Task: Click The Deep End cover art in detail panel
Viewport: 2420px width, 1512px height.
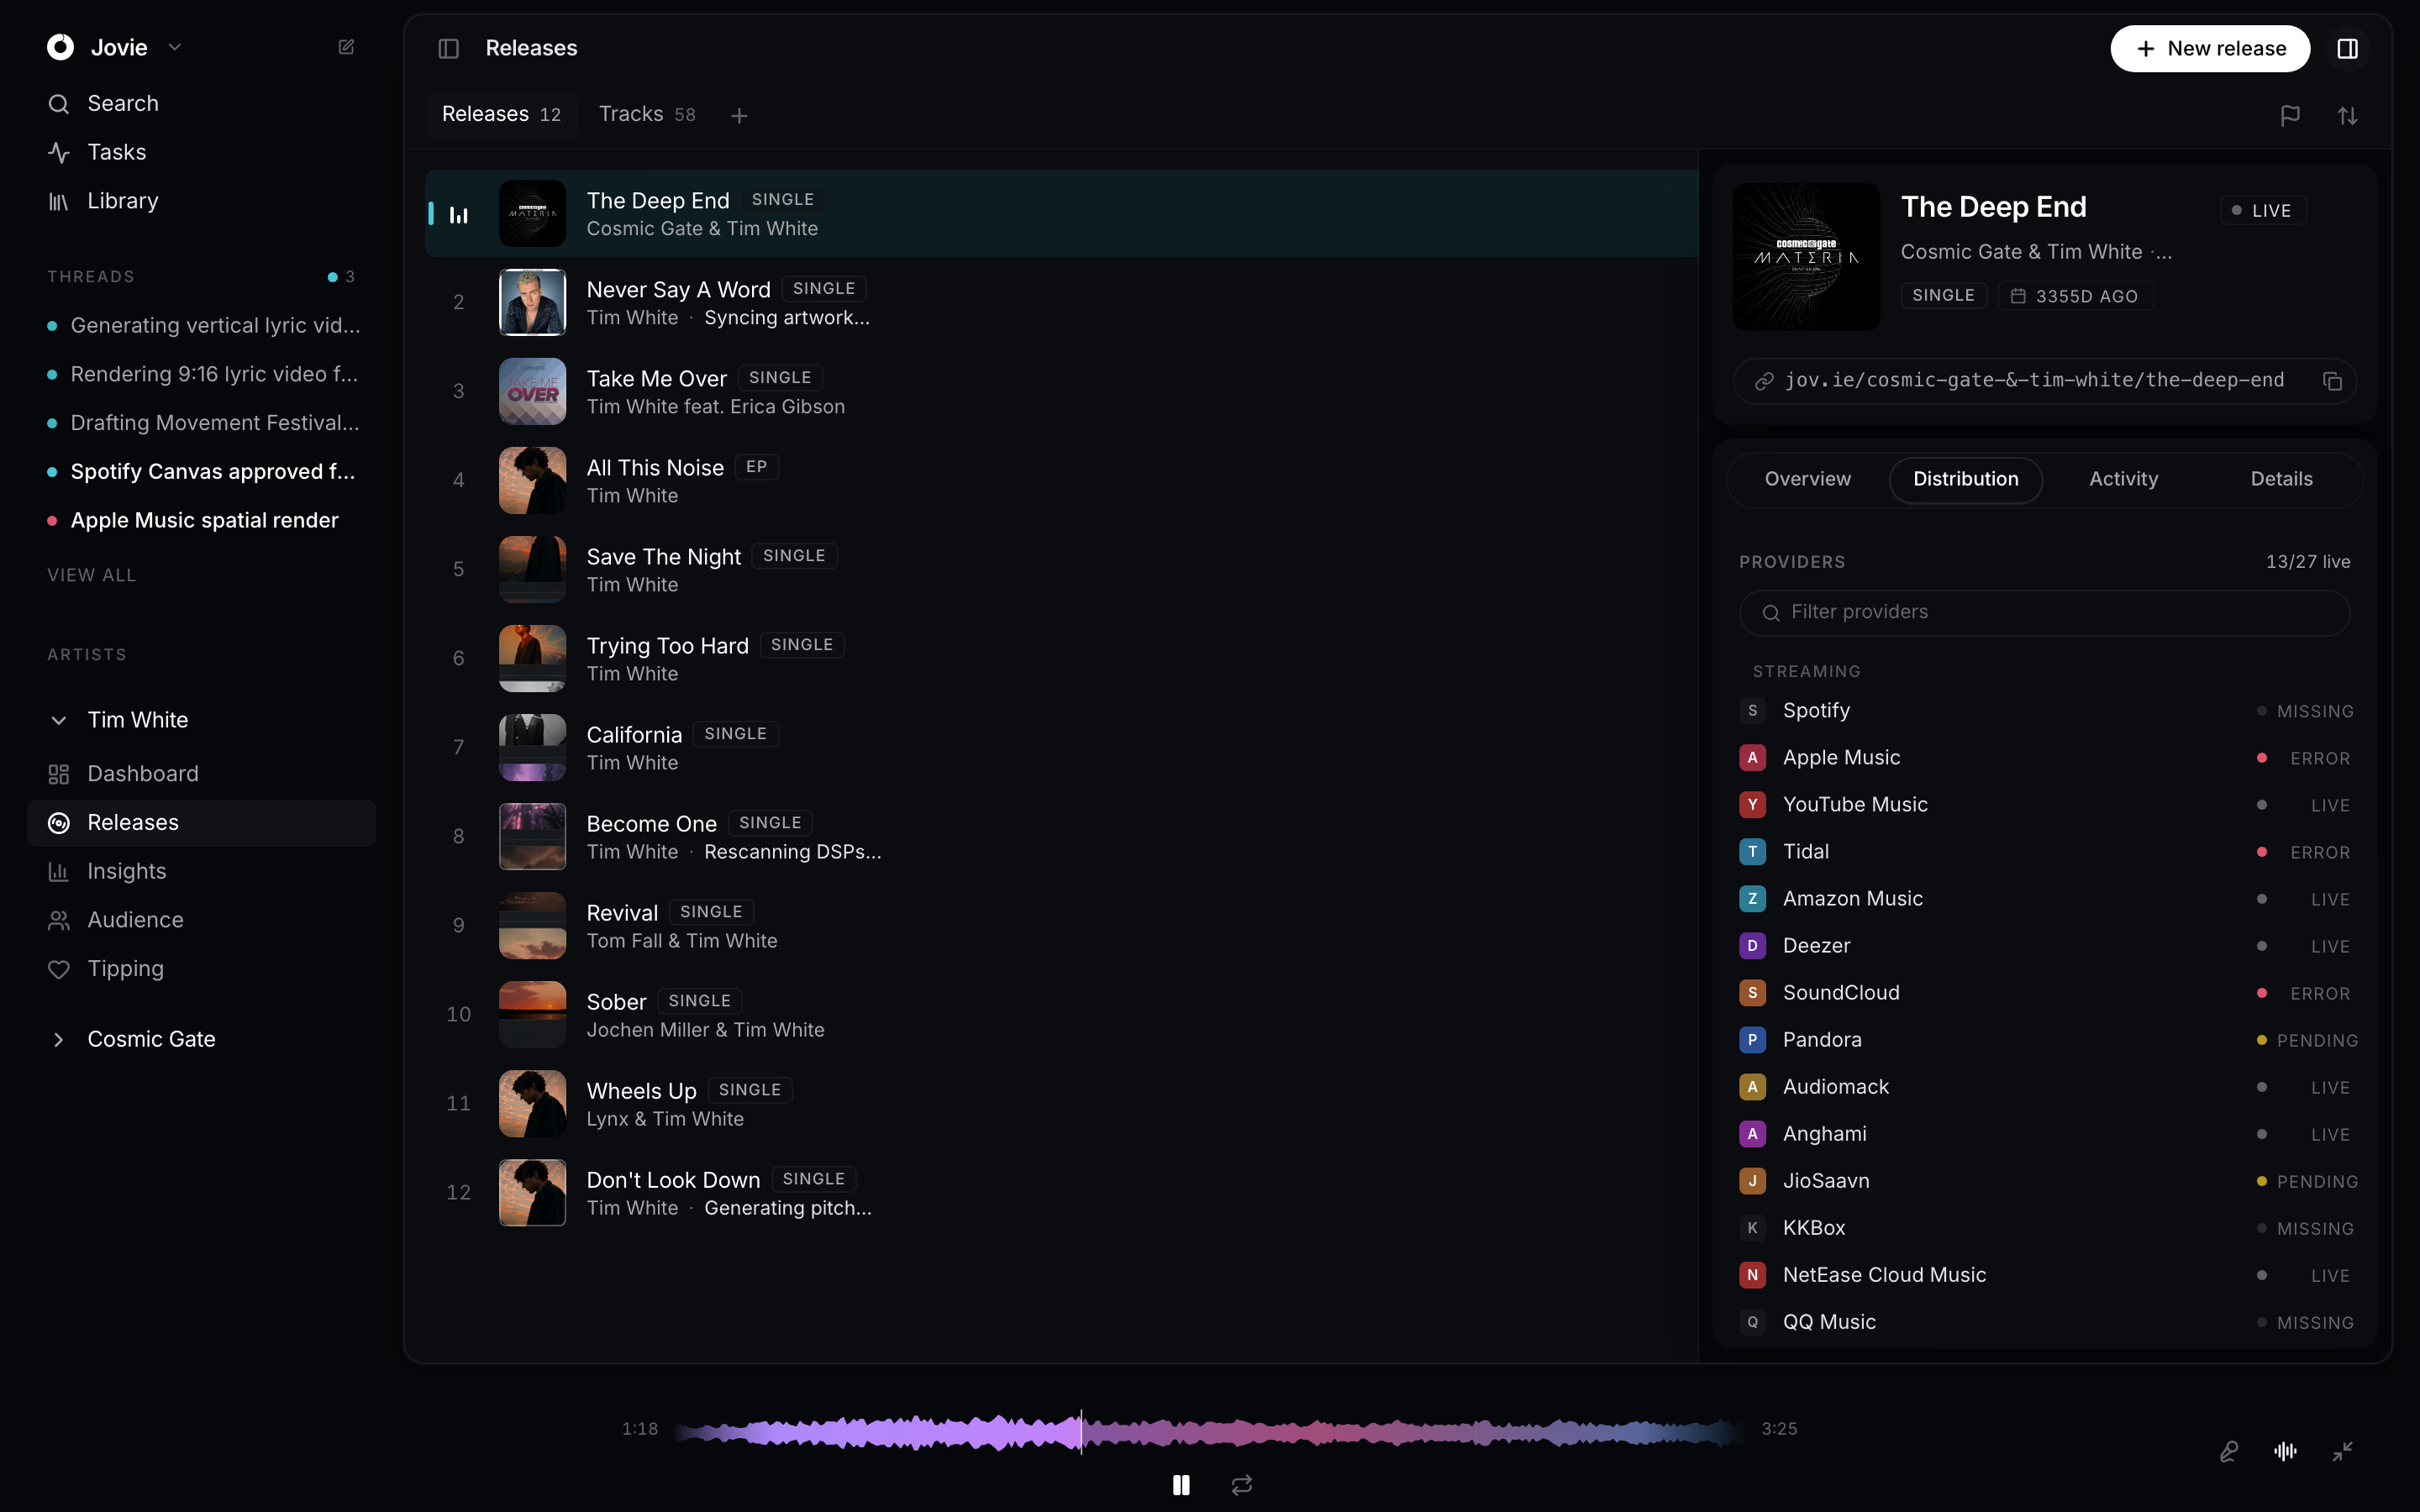Action: coord(1806,257)
